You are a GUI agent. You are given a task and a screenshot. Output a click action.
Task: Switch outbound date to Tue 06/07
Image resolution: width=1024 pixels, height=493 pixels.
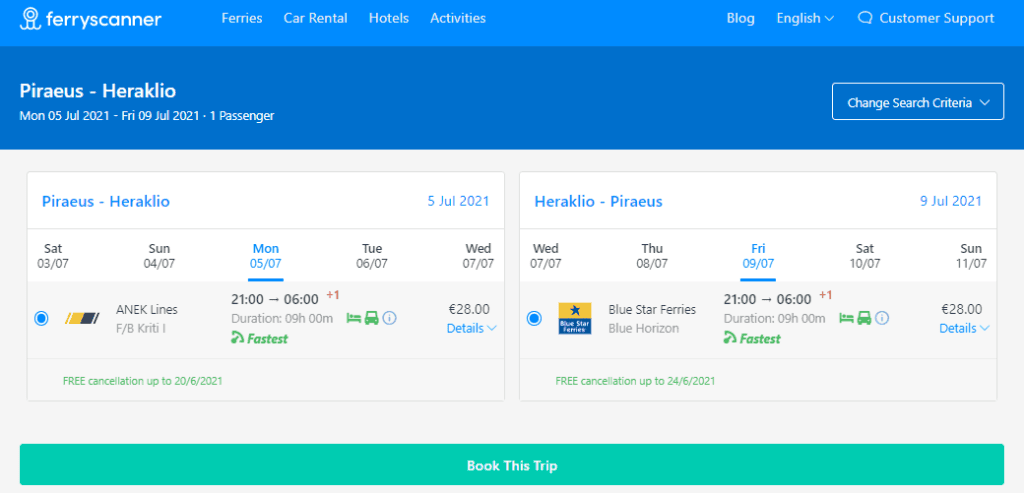point(372,256)
